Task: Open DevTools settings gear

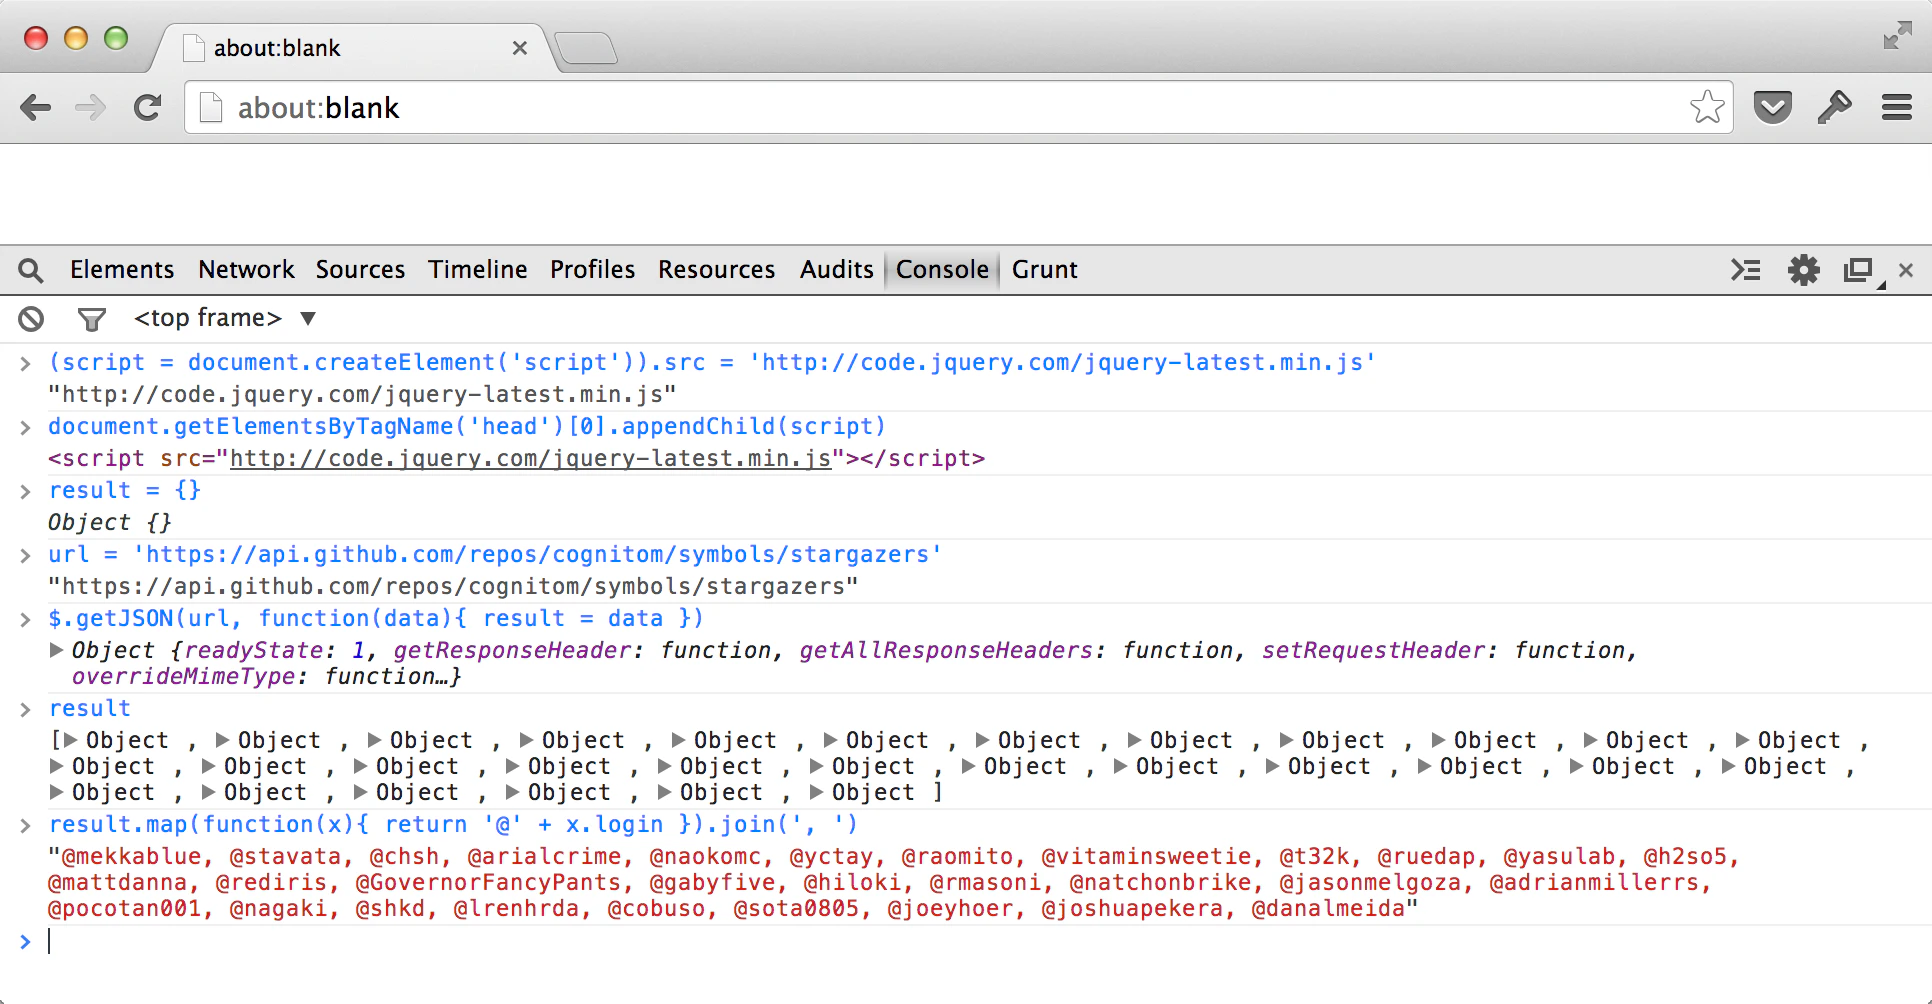Action: (1804, 270)
